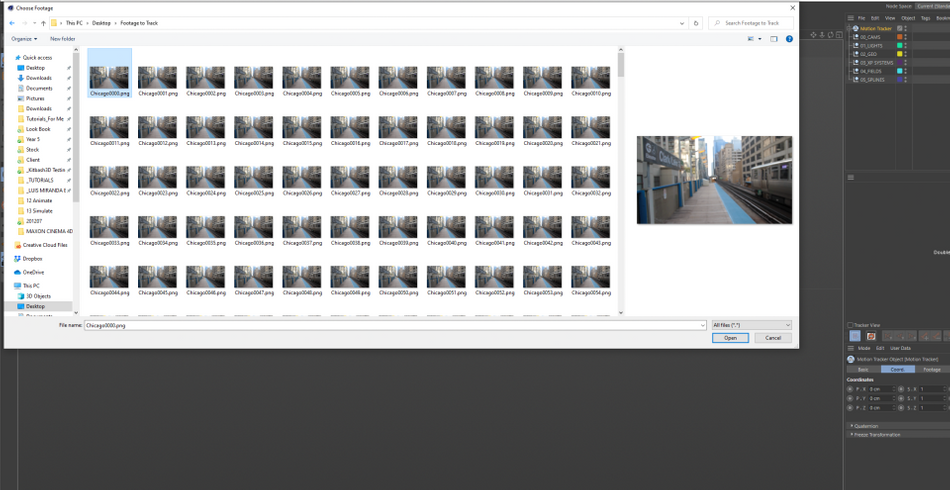
Task: Click the S.Y keyframe circle button
Action: pos(902,399)
